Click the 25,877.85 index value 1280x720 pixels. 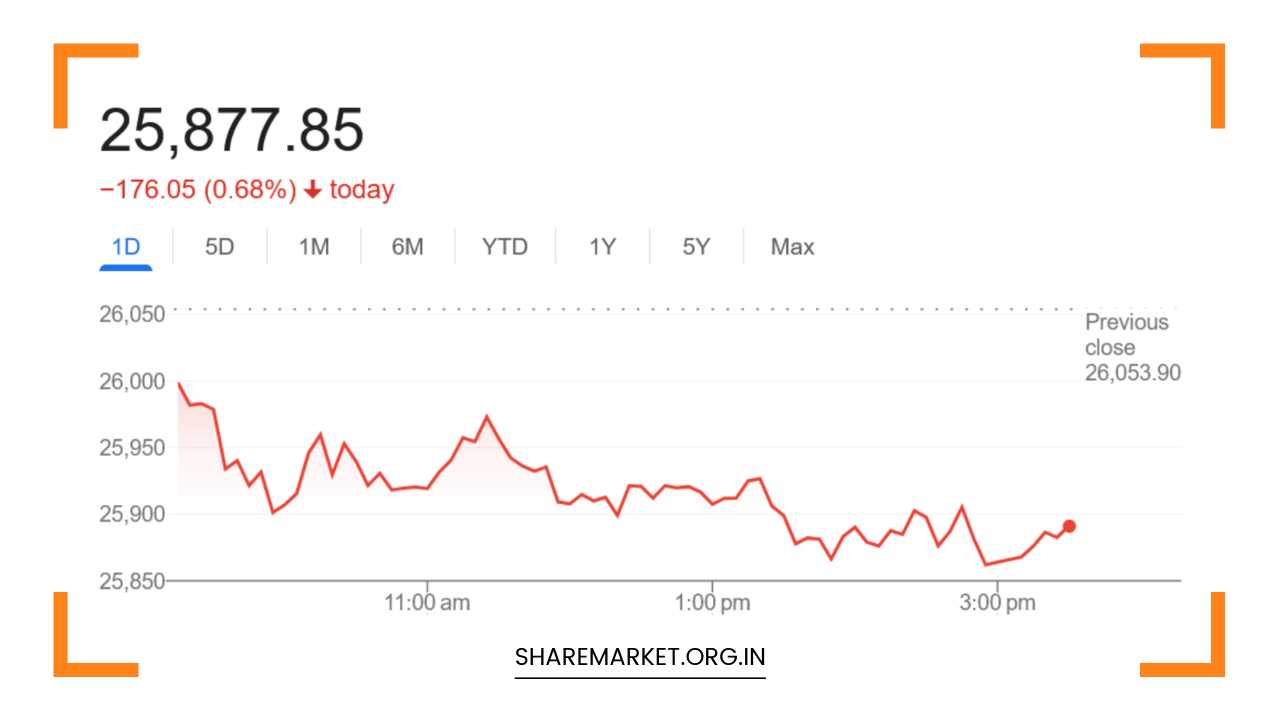pyautogui.click(x=231, y=130)
